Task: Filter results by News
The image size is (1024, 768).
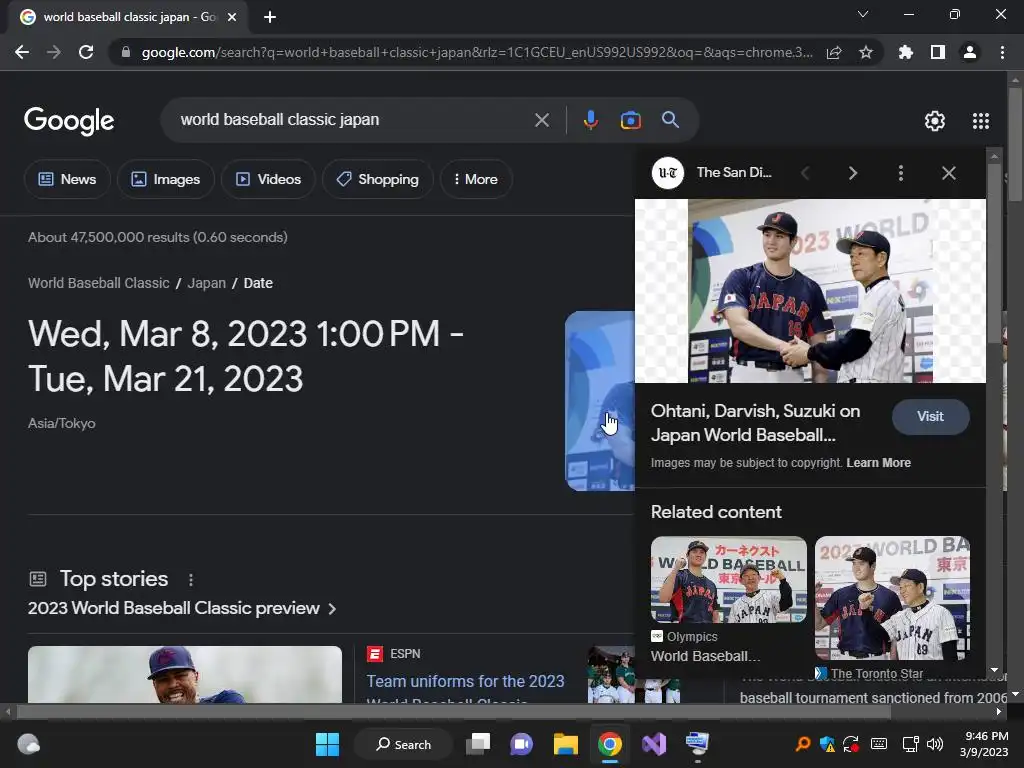Action: 67,179
